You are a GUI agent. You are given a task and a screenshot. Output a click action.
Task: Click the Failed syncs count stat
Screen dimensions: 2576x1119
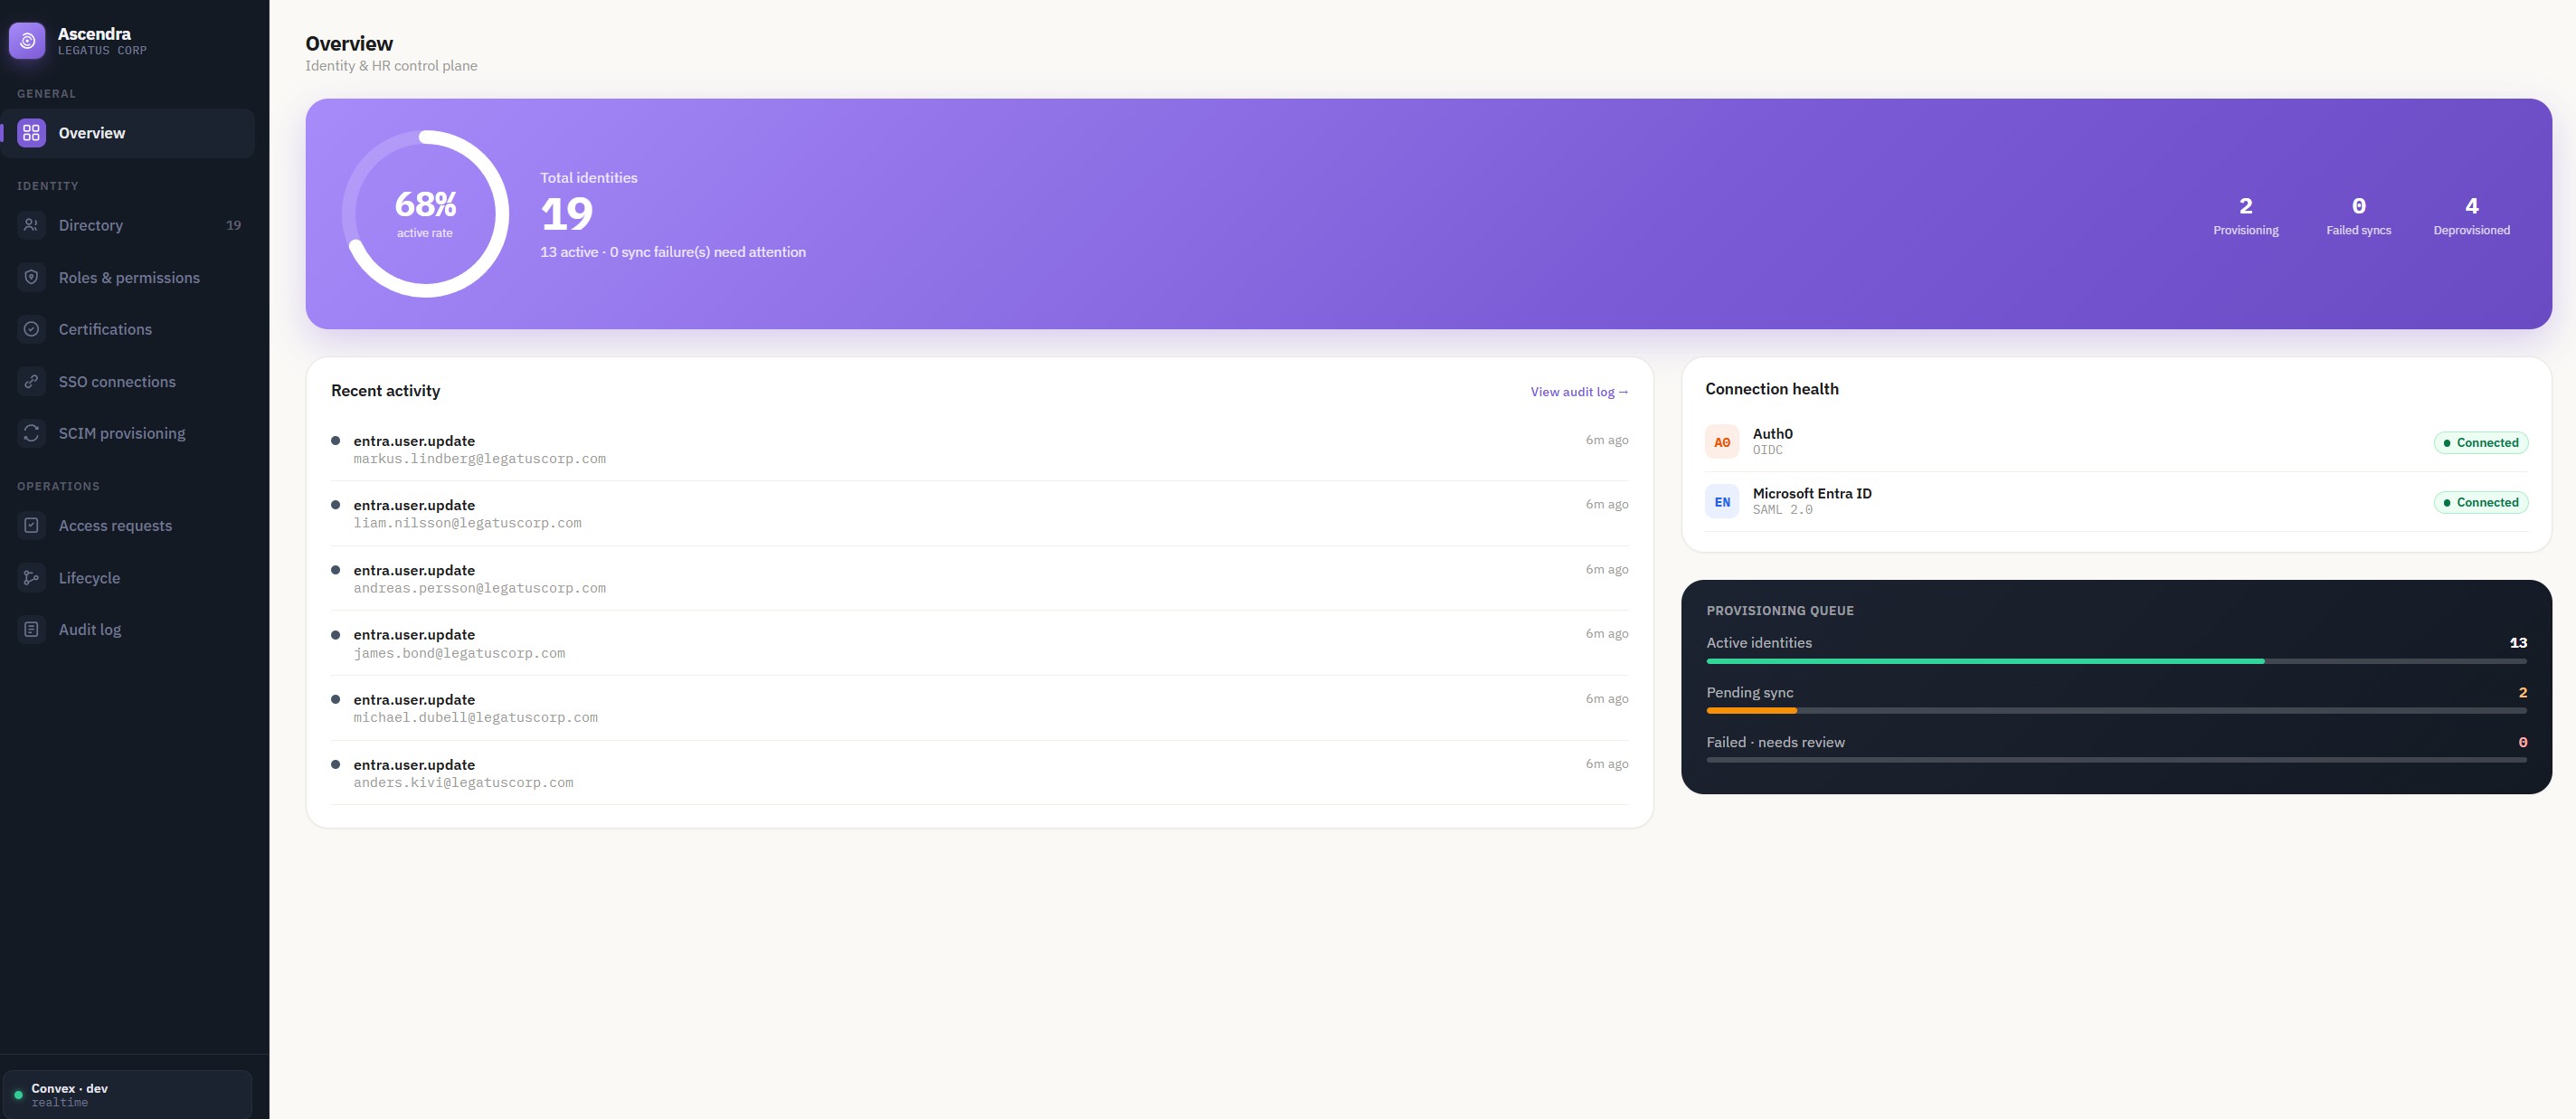coord(2358,216)
